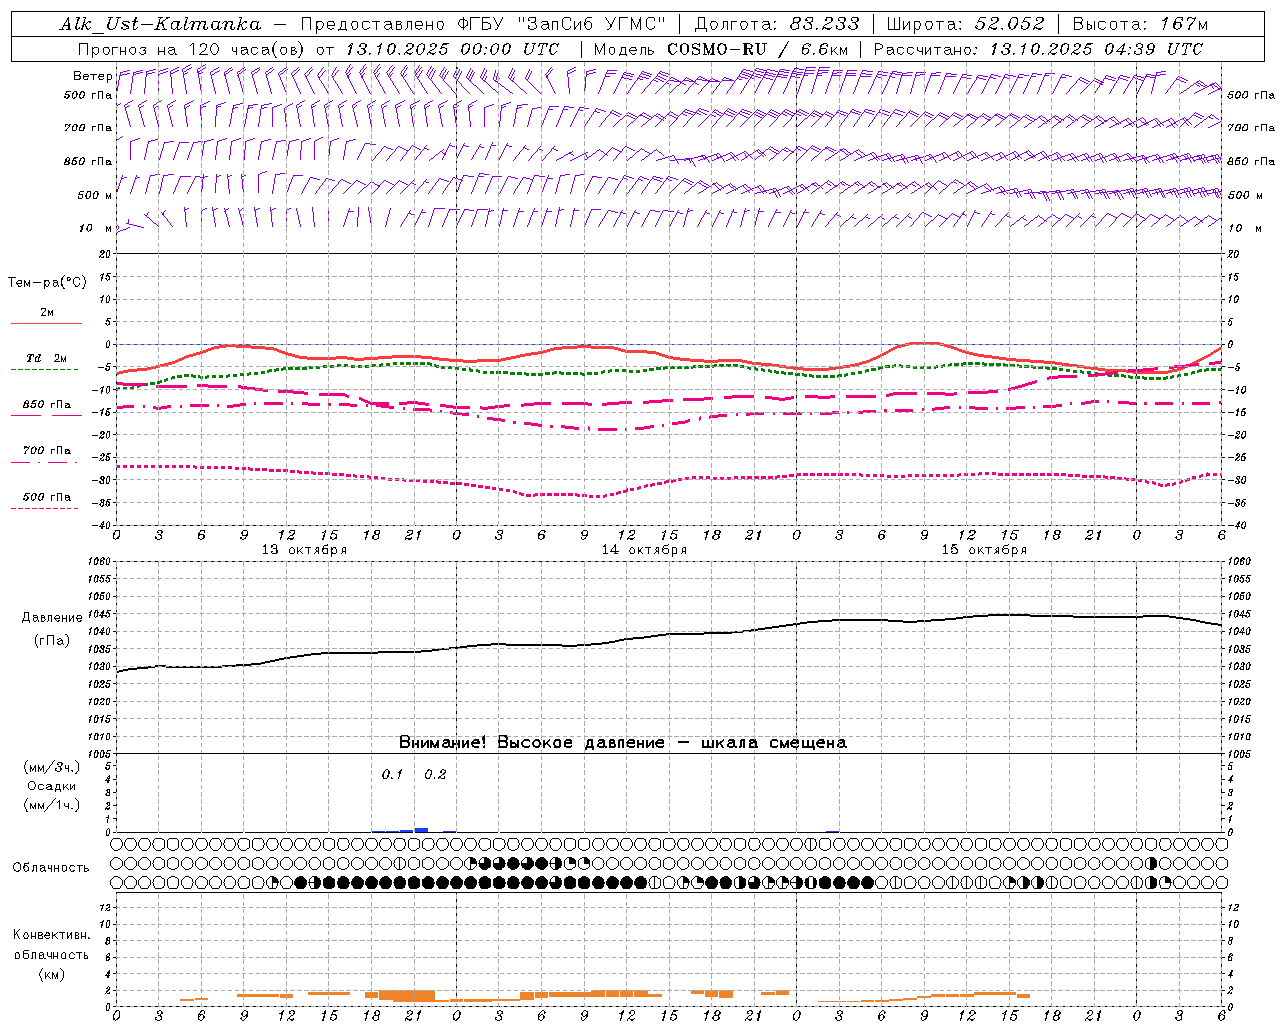Click the date label 14 октября

[x=644, y=550]
